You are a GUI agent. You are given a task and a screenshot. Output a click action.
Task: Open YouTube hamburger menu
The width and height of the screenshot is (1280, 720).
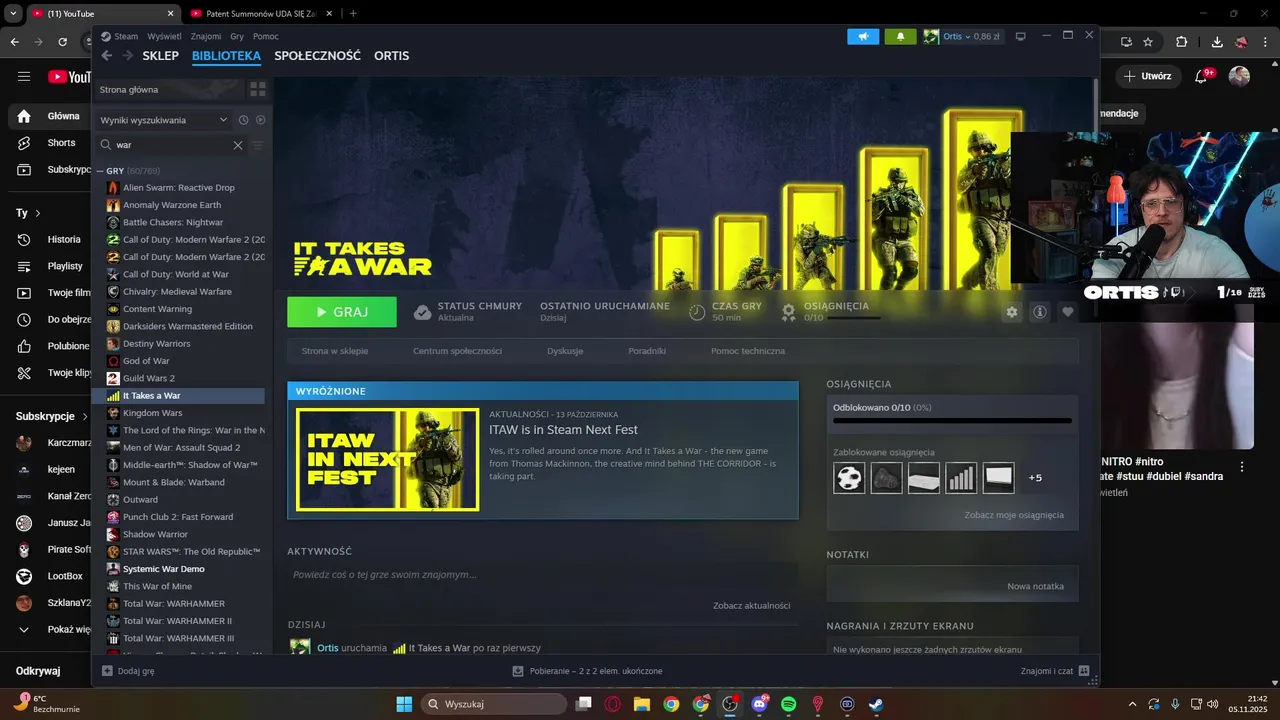pyautogui.click(x=24, y=76)
